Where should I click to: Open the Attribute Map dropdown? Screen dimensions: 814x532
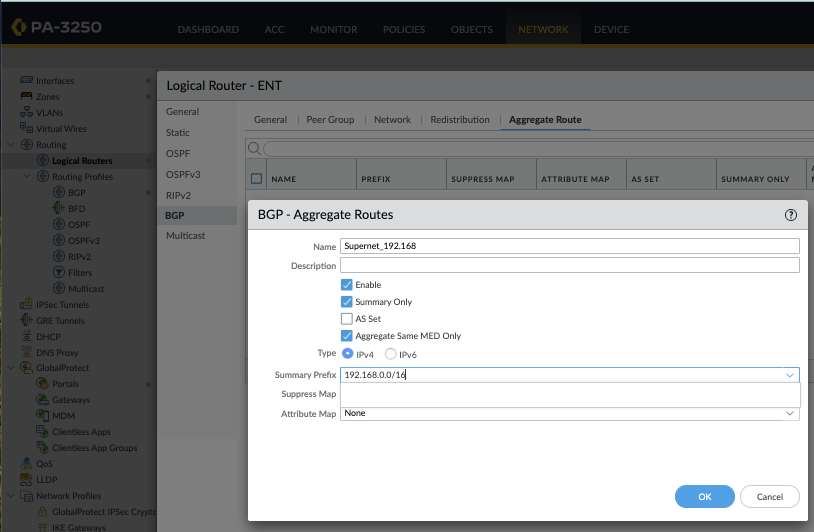coord(790,413)
